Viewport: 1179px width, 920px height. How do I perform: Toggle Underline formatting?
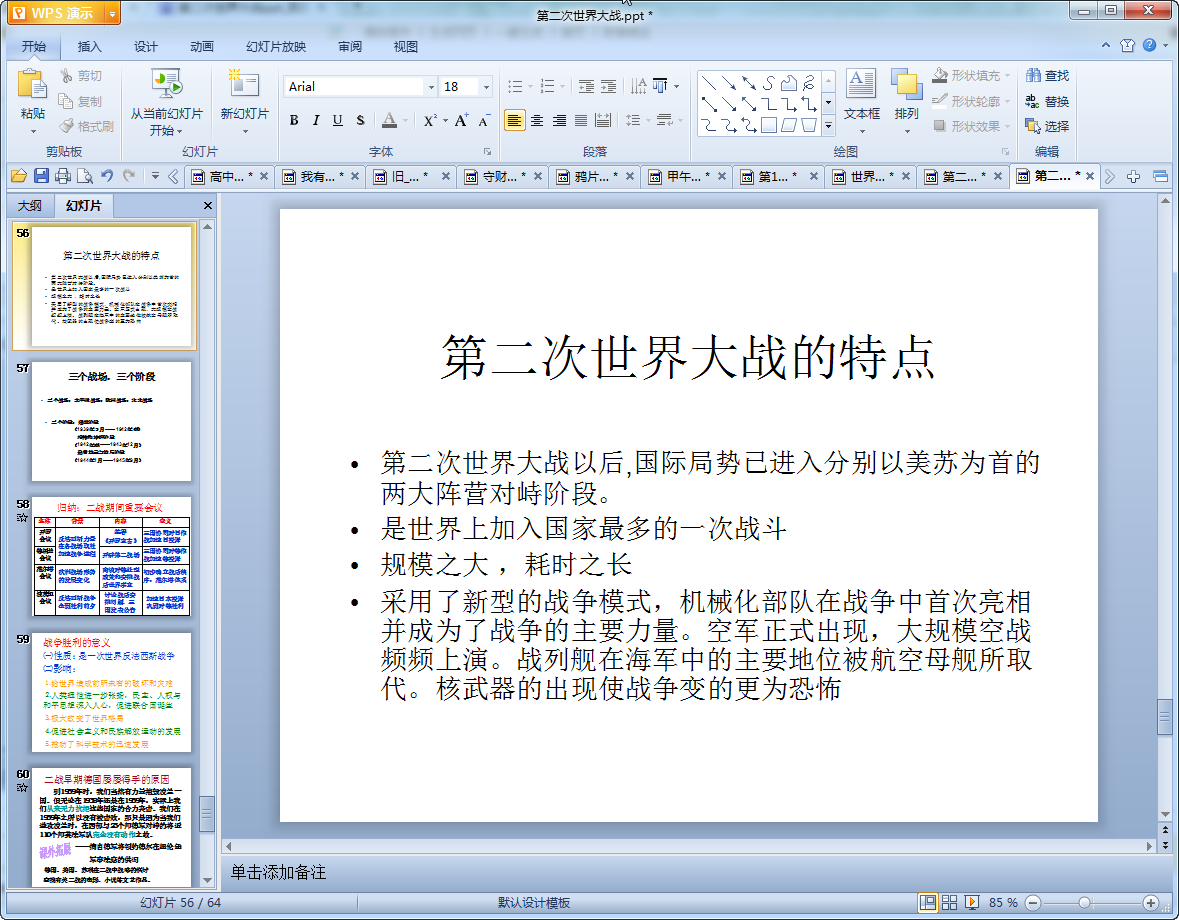338,120
